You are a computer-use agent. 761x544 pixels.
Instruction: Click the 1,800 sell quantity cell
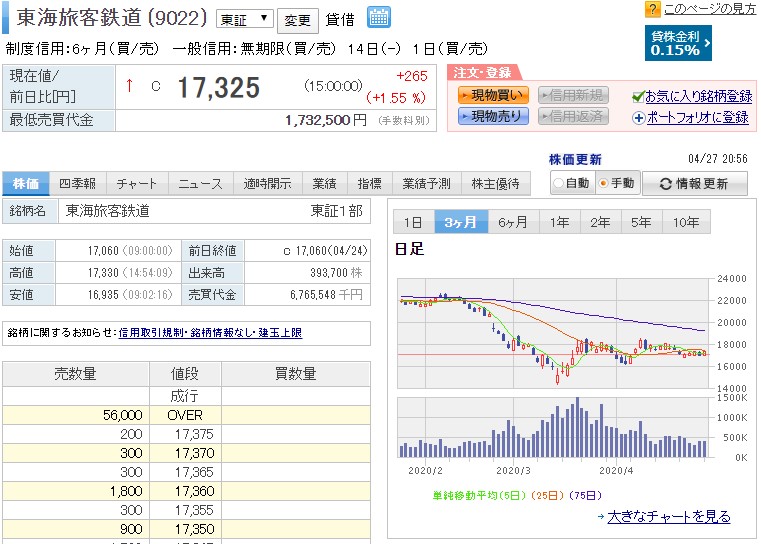(76, 491)
